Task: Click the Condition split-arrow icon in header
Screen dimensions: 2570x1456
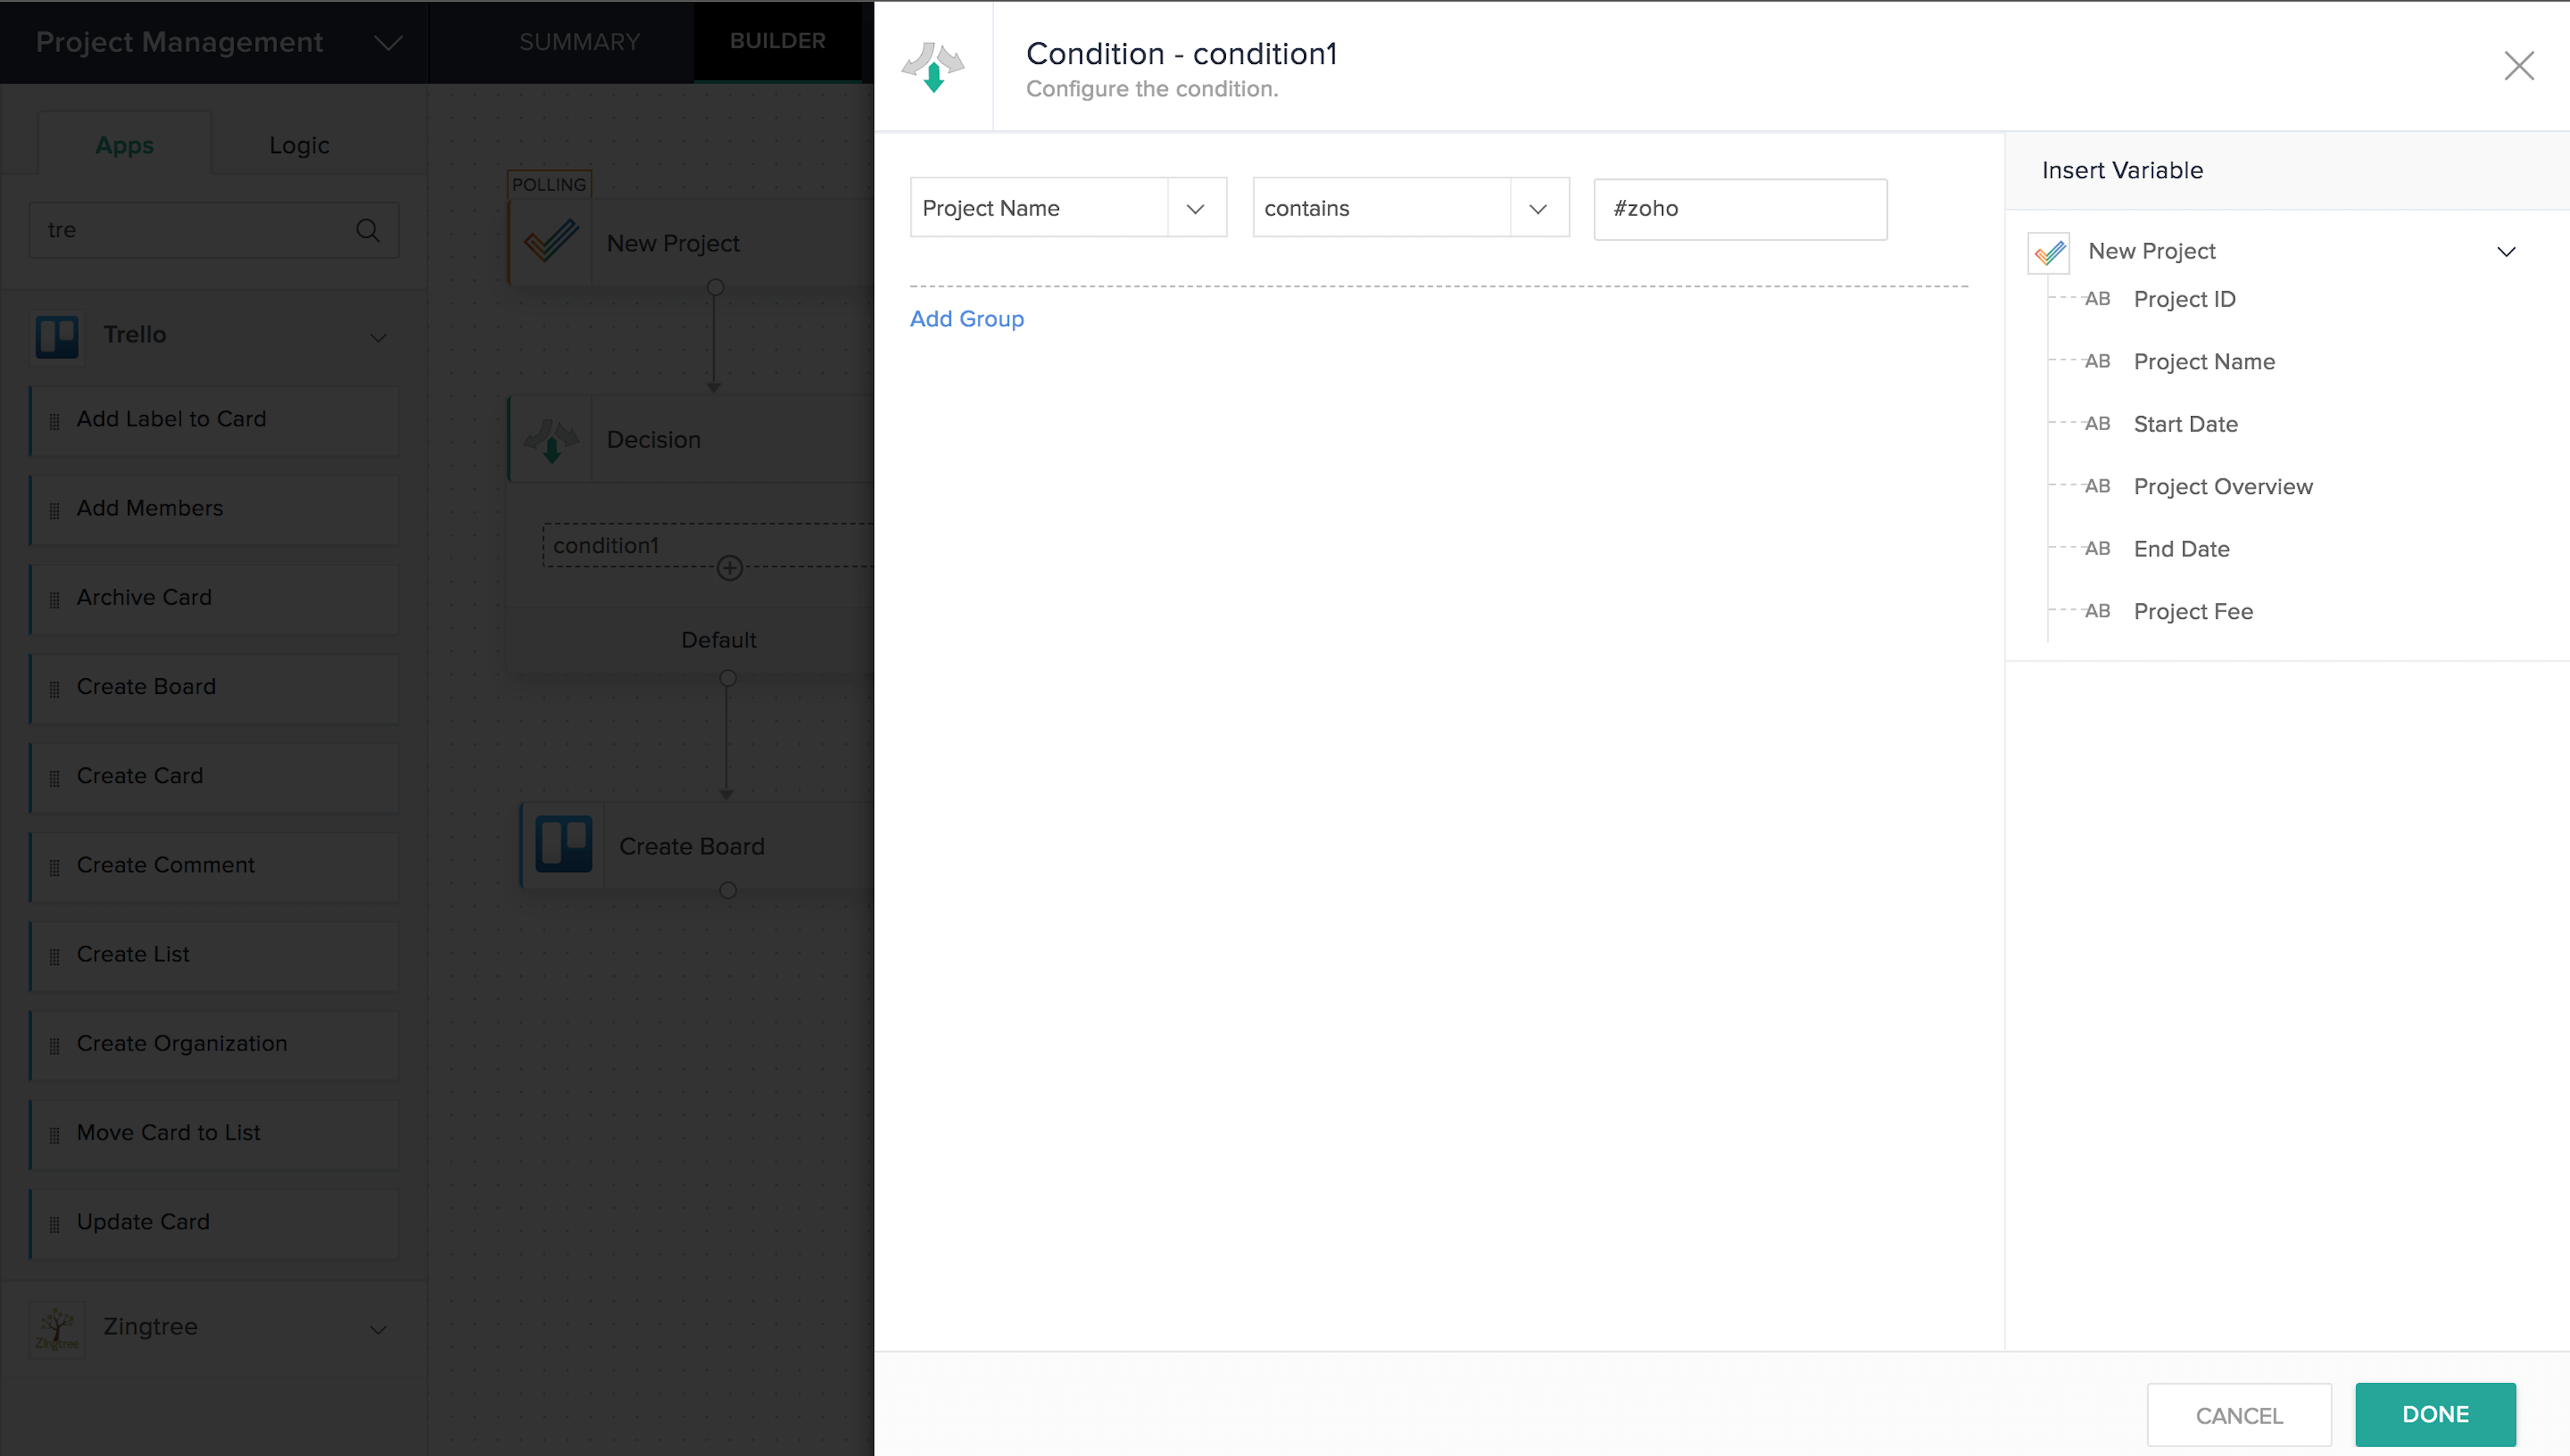Action: [x=932, y=67]
